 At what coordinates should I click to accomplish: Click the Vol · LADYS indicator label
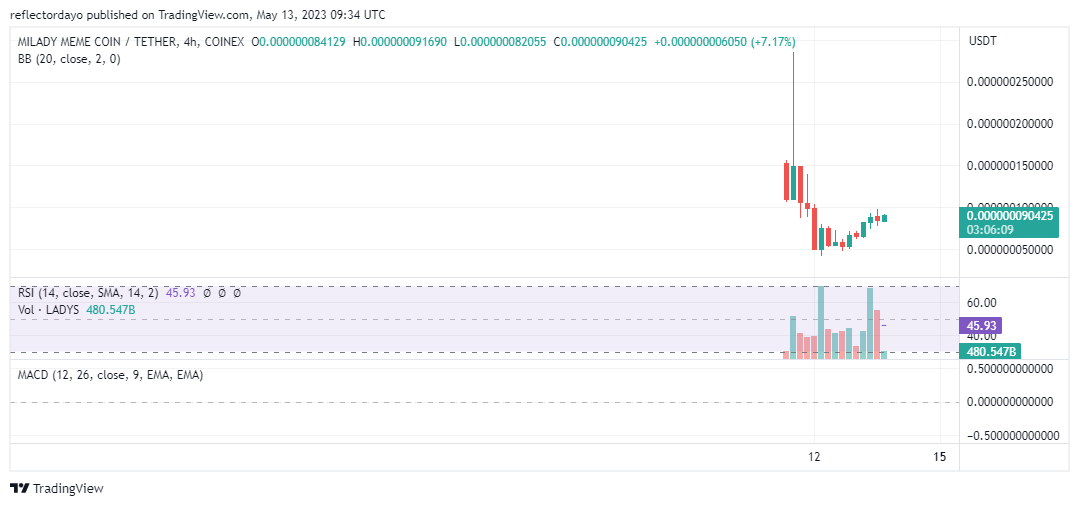[x=50, y=310]
